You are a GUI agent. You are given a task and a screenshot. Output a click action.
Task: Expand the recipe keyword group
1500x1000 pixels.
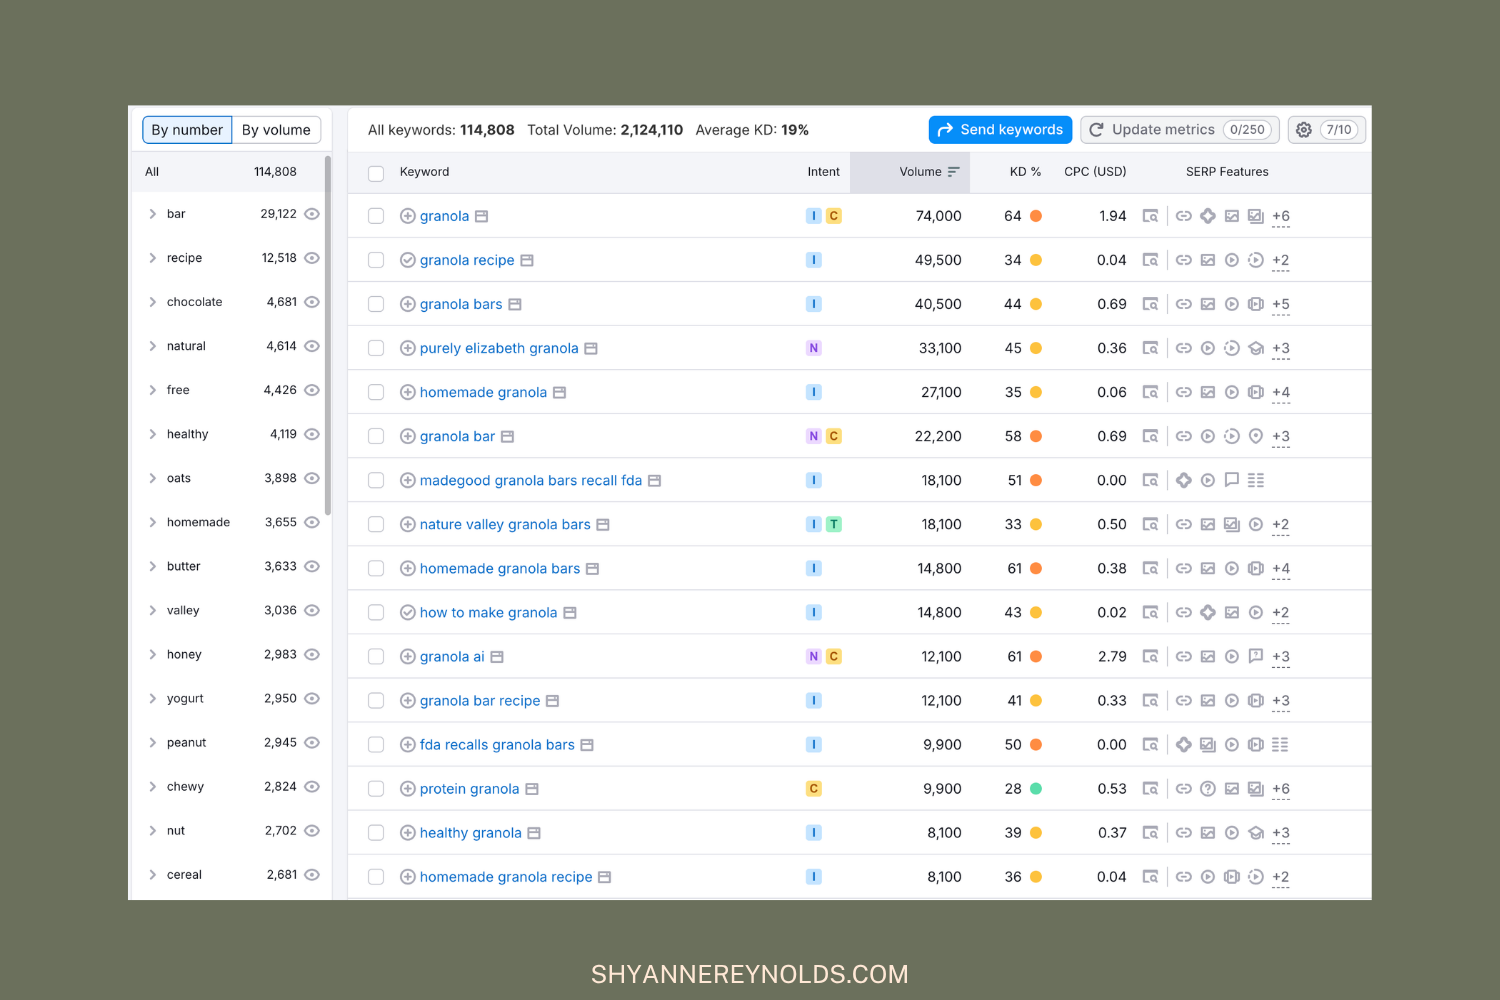(153, 258)
